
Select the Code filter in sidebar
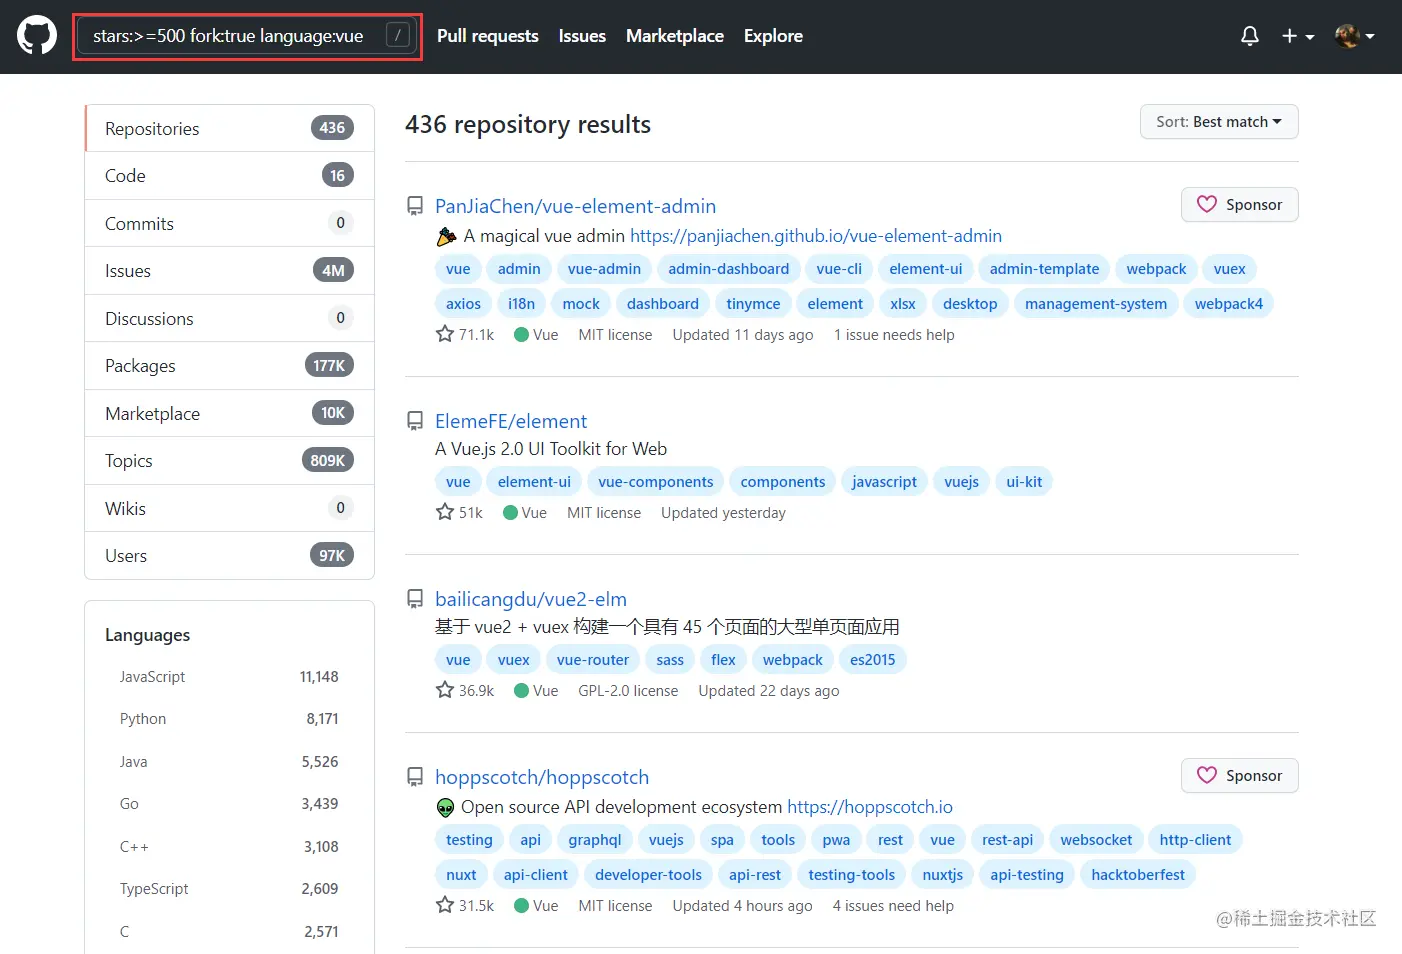tap(230, 176)
